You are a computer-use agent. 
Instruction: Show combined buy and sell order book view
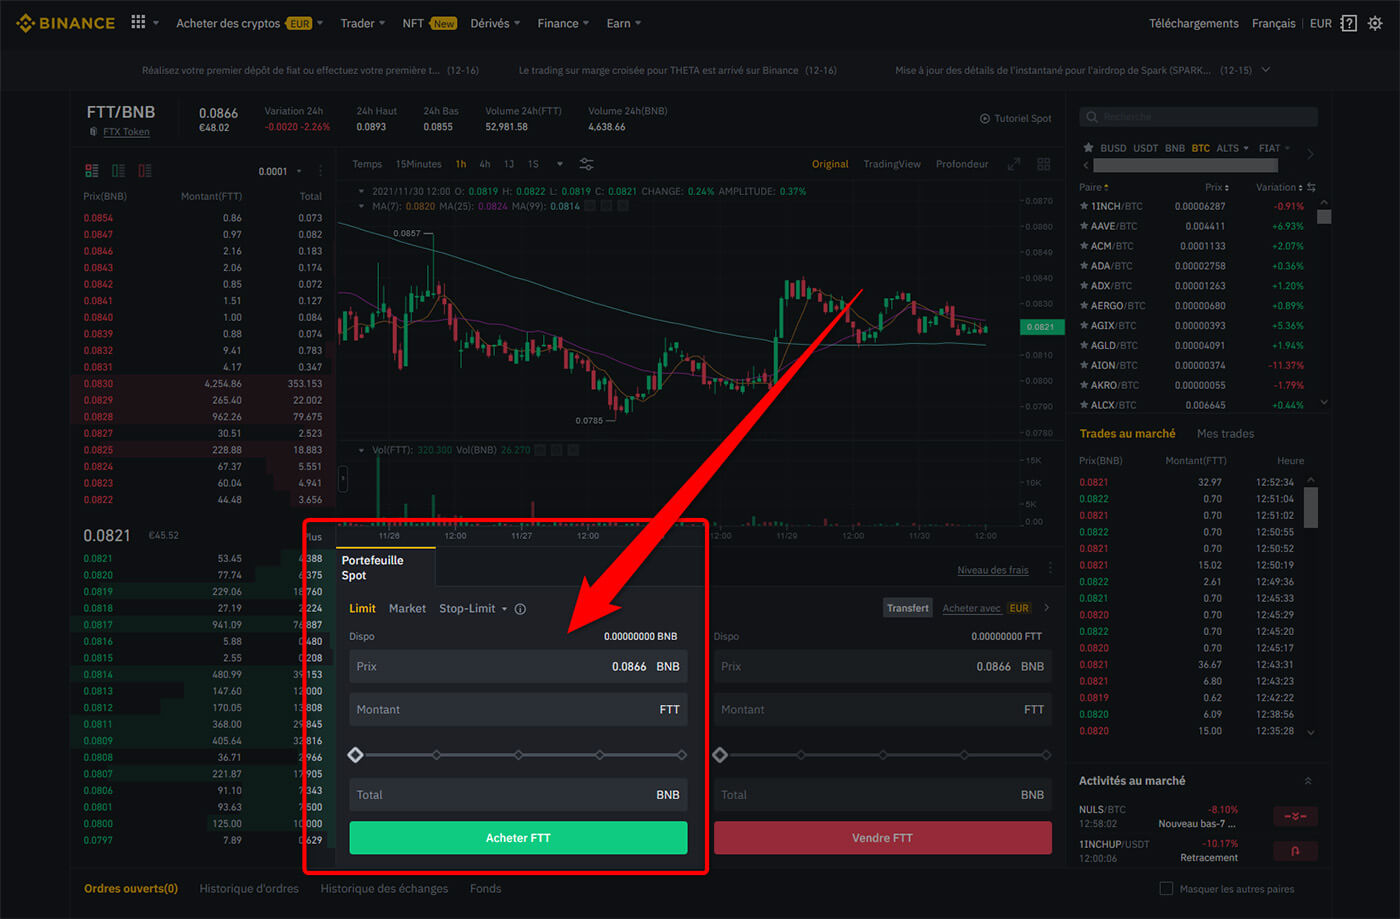pyautogui.click(x=92, y=171)
